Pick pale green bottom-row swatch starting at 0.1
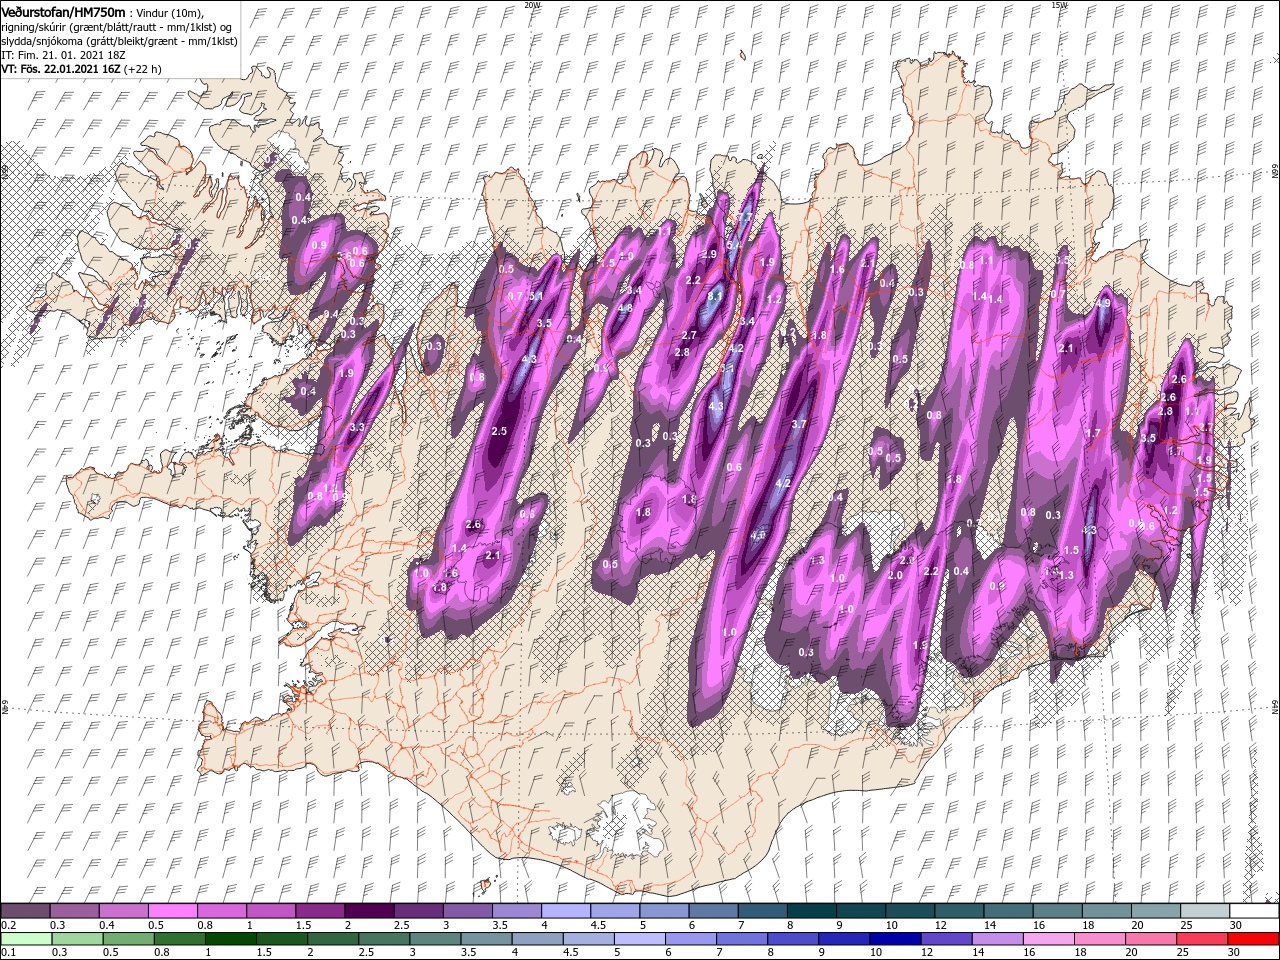Image resolution: width=1280 pixels, height=960 pixels. tap(25, 938)
